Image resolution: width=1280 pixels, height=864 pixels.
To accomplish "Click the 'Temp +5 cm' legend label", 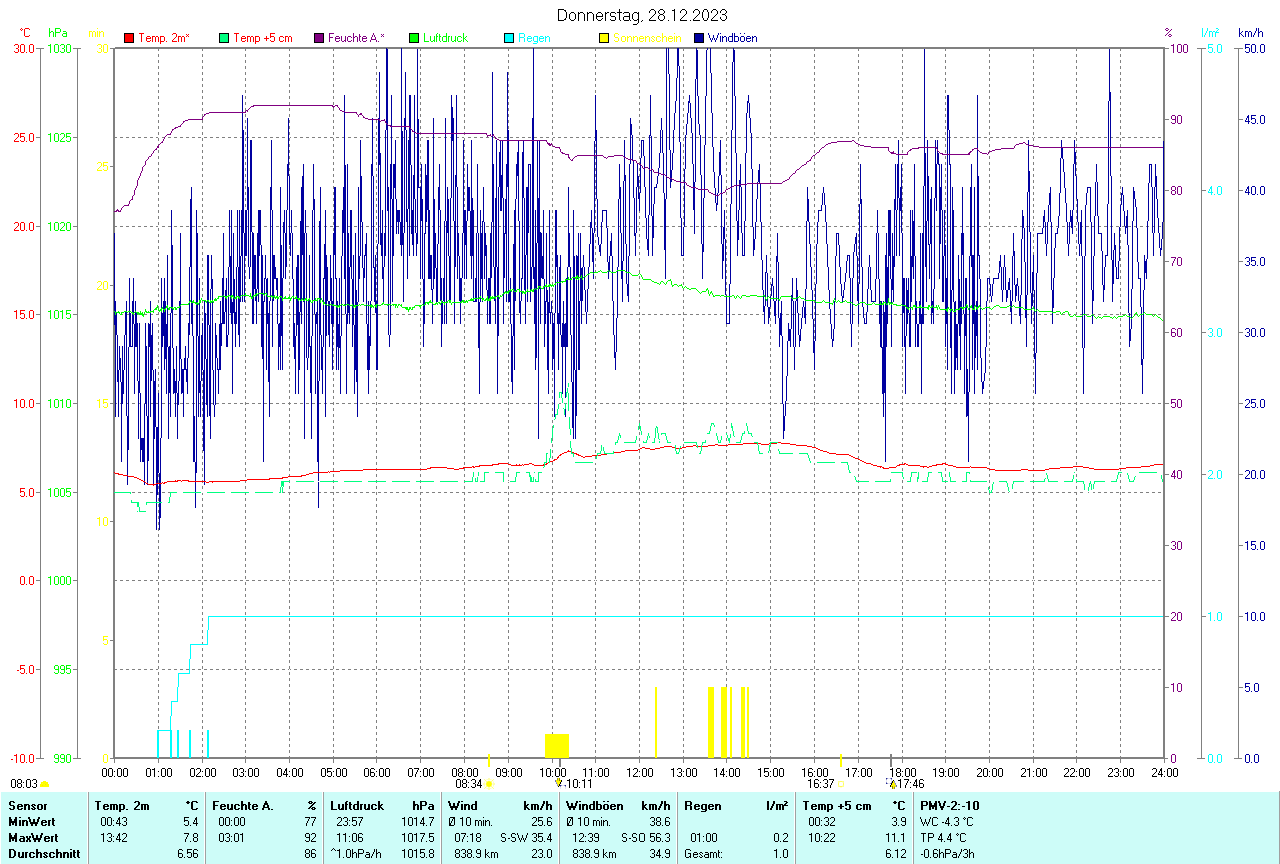I will tap(263, 38).
